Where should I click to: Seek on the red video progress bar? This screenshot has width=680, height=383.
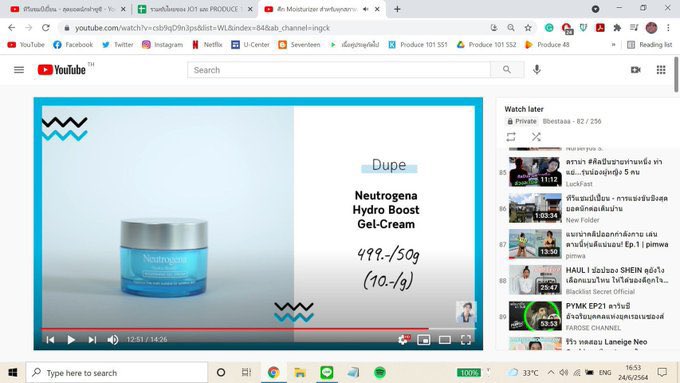(x=258, y=329)
